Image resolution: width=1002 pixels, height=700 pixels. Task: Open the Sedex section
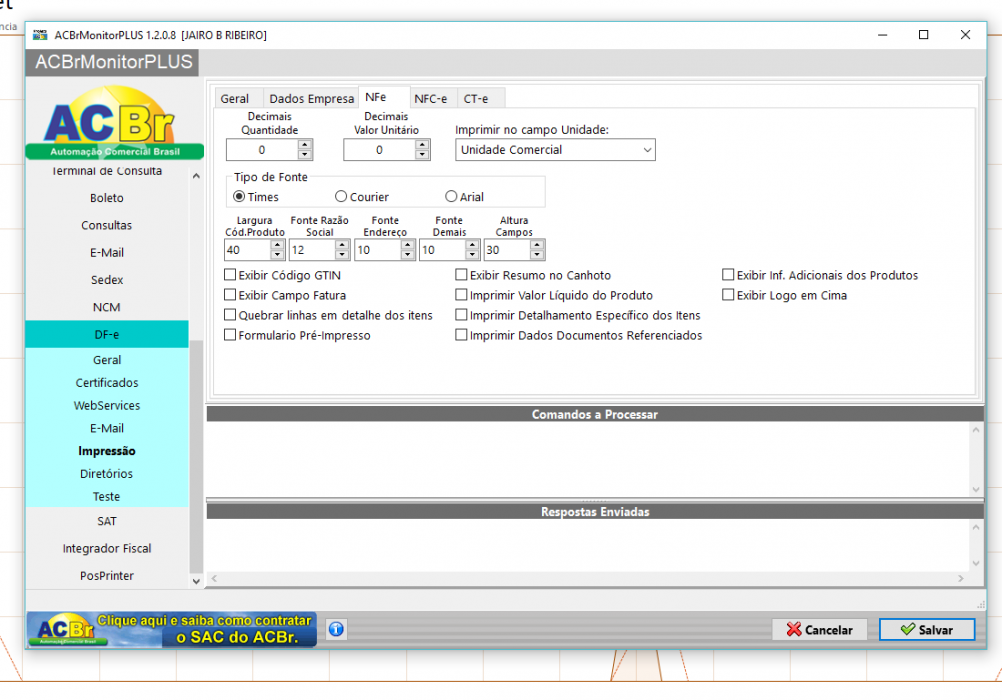tap(107, 280)
